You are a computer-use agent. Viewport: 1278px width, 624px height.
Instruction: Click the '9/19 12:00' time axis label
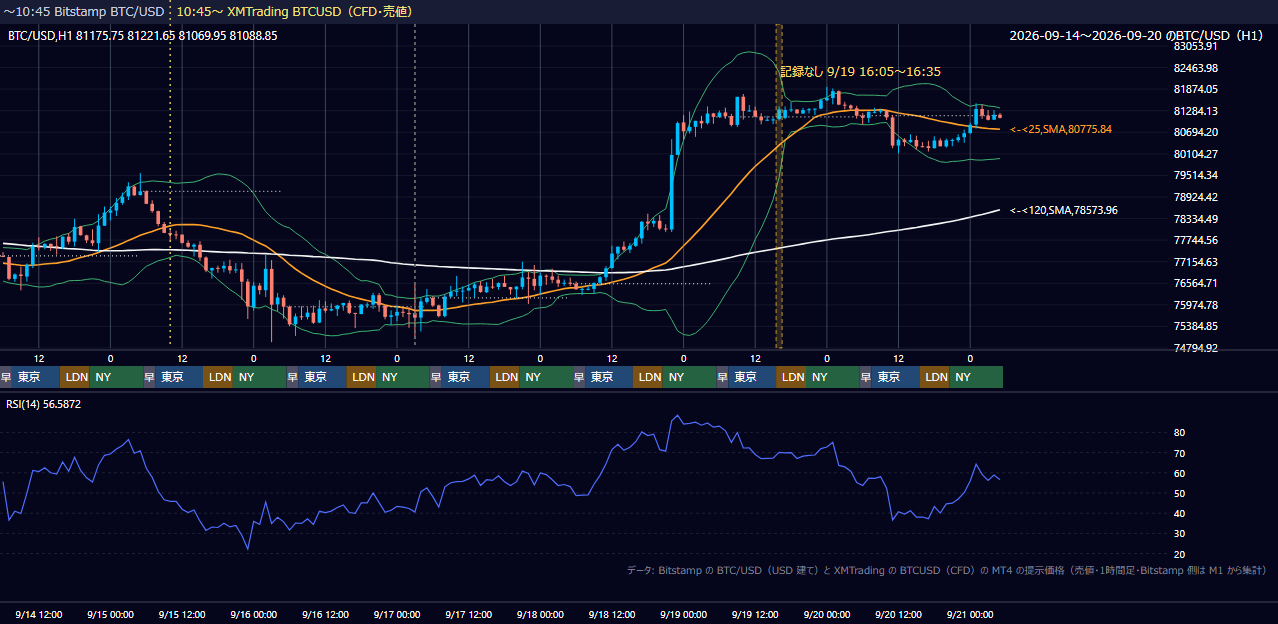point(755,614)
